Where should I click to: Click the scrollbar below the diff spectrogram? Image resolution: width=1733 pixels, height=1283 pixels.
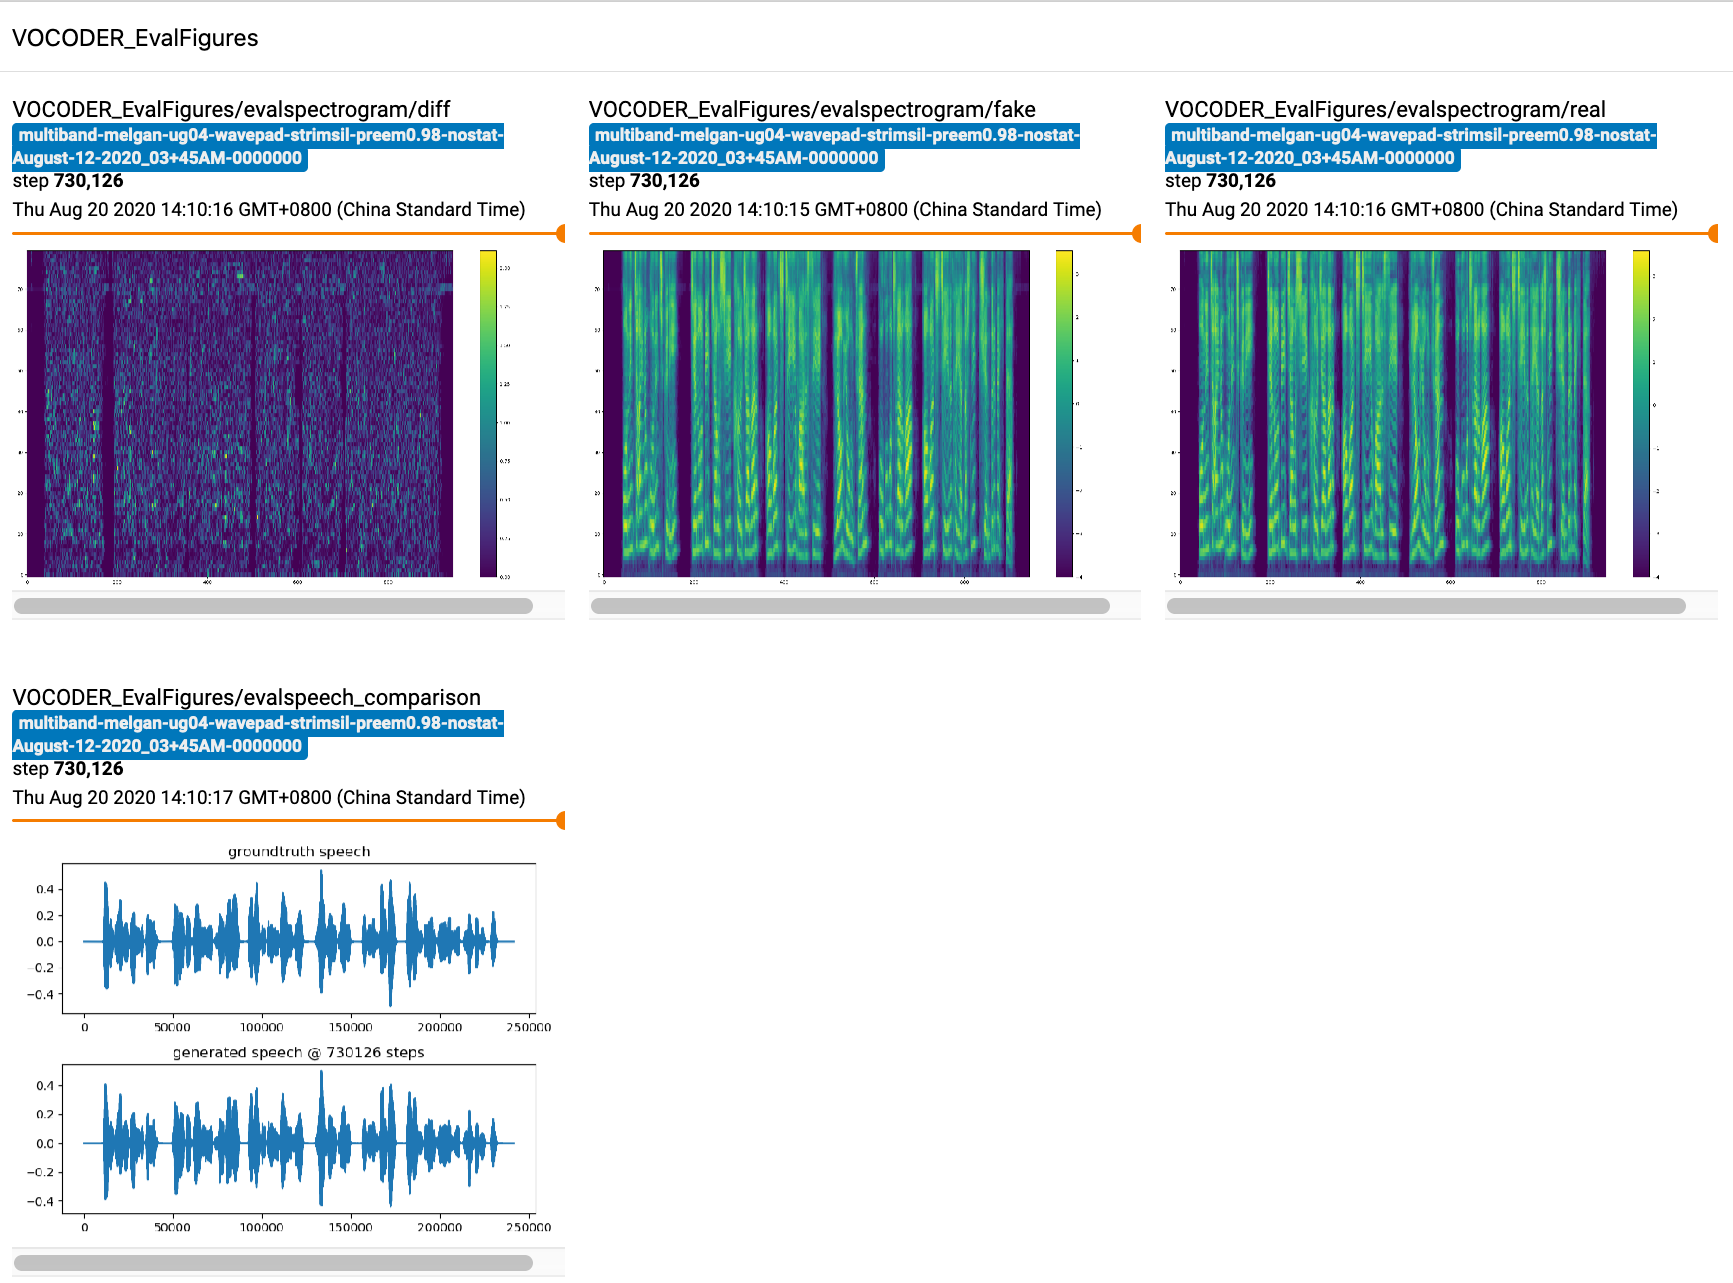pos(273,606)
